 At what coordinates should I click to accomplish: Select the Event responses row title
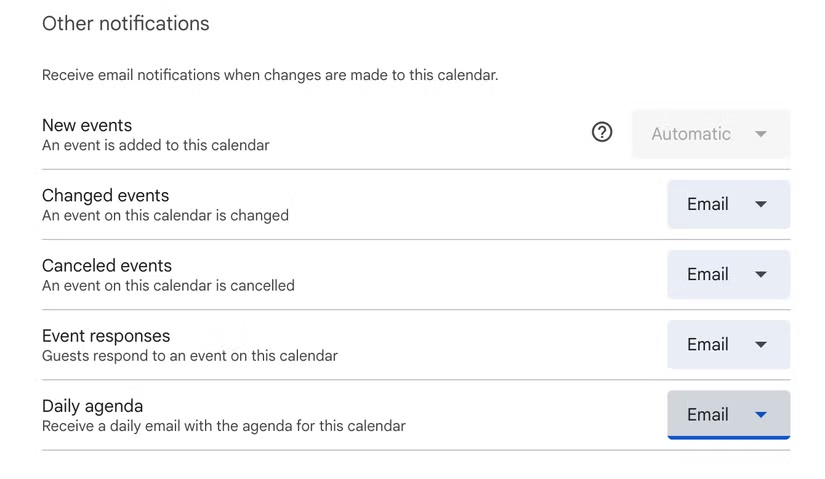(106, 335)
